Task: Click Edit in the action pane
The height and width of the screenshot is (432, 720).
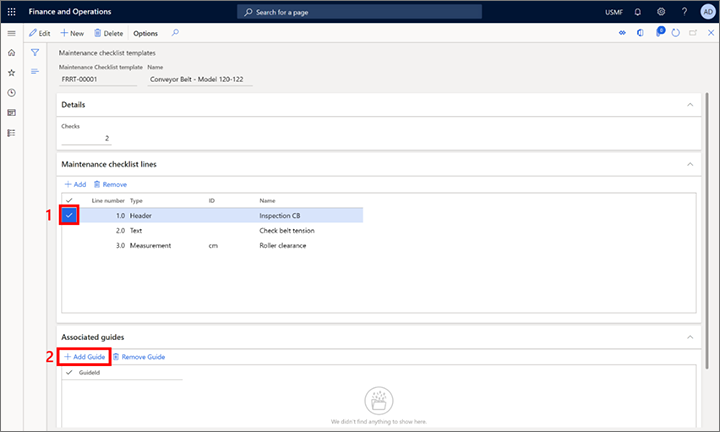Action: click(40, 33)
